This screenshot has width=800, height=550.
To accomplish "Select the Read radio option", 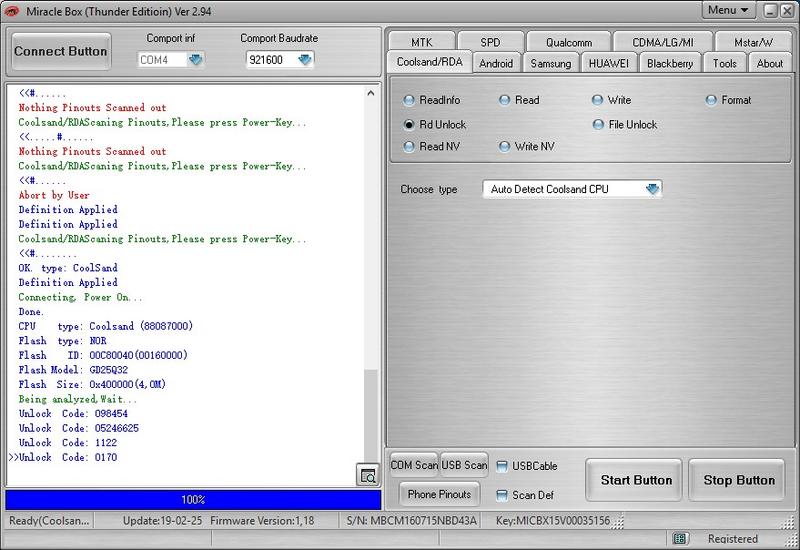I will (x=518, y=100).
